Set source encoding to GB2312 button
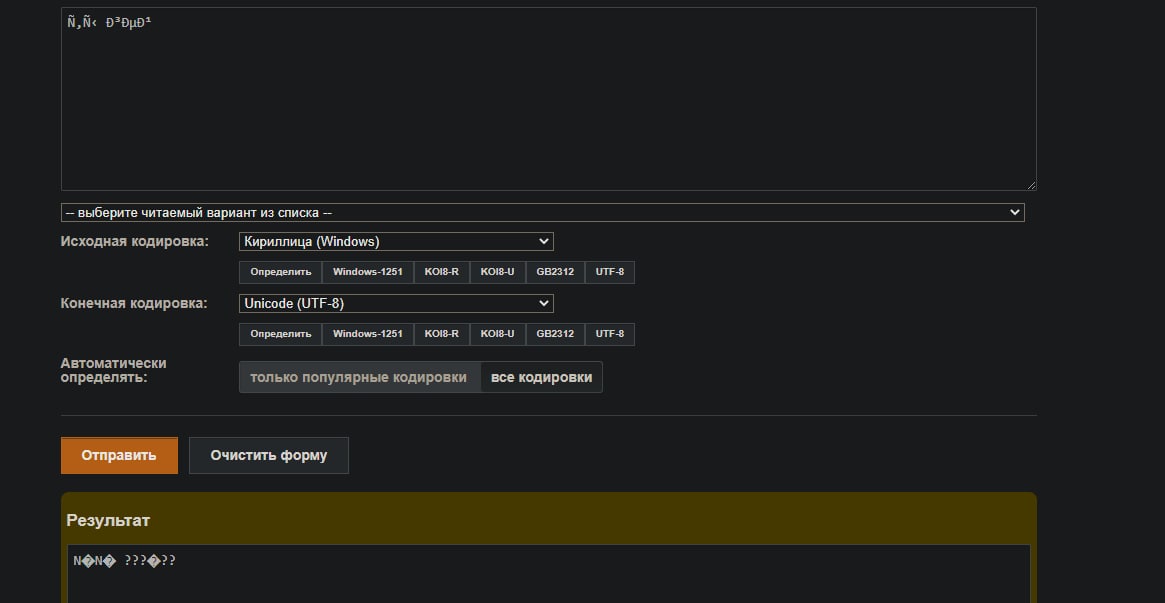Image resolution: width=1165 pixels, height=603 pixels. coord(555,272)
